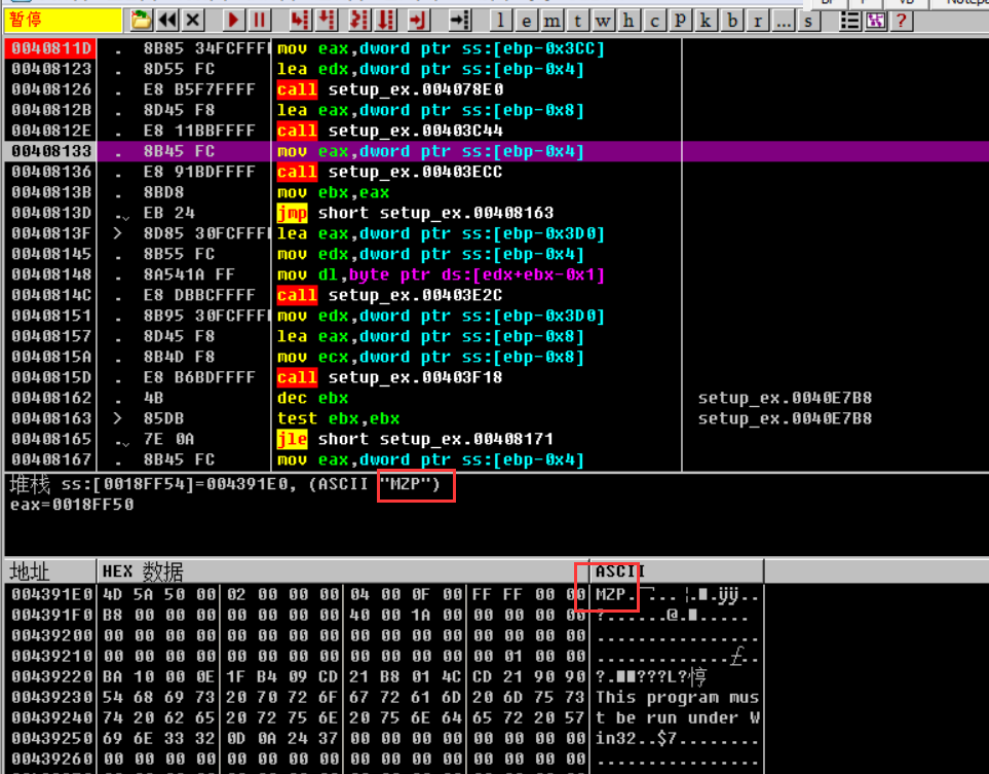Select call setup_ex.00403C44 instruction
This screenshot has width=989, height=774.
coord(390,131)
